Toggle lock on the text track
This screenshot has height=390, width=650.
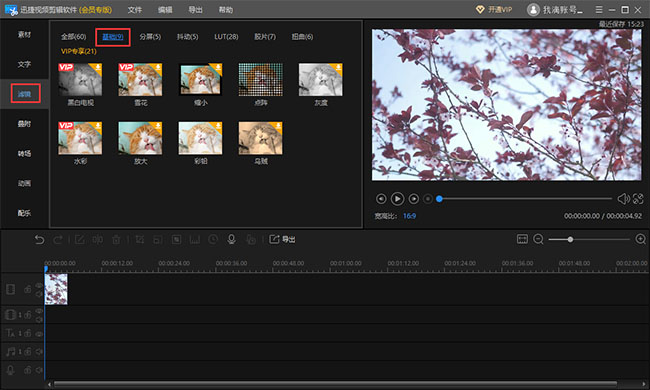(28, 333)
